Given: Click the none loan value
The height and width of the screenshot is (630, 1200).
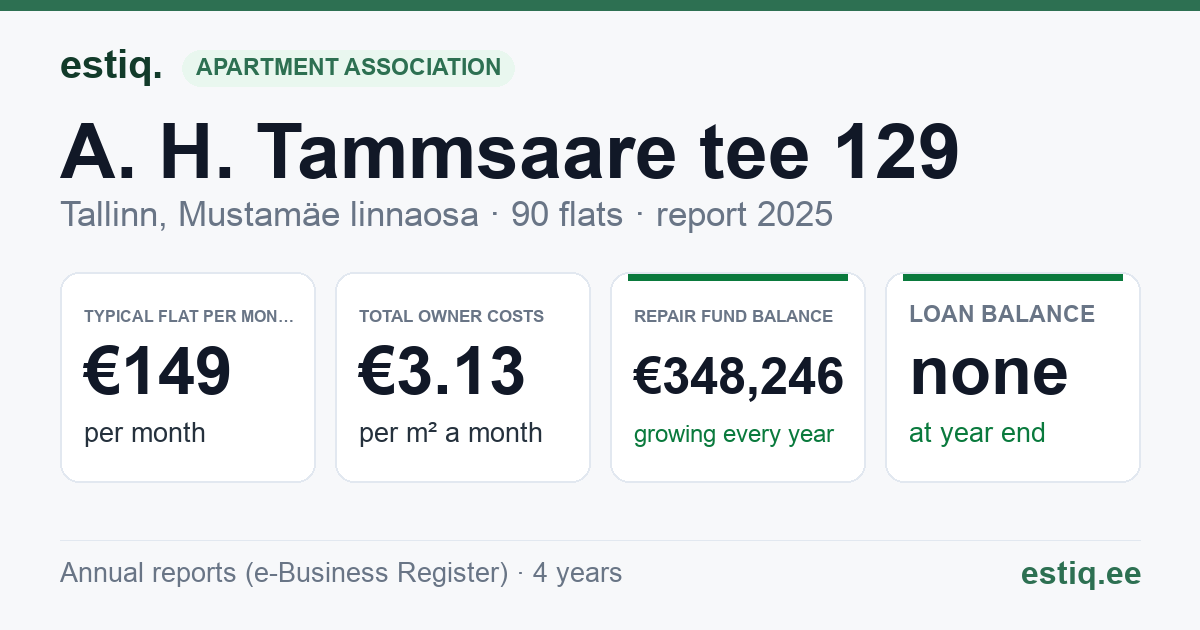Looking at the screenshot, I should pos(989,371).
